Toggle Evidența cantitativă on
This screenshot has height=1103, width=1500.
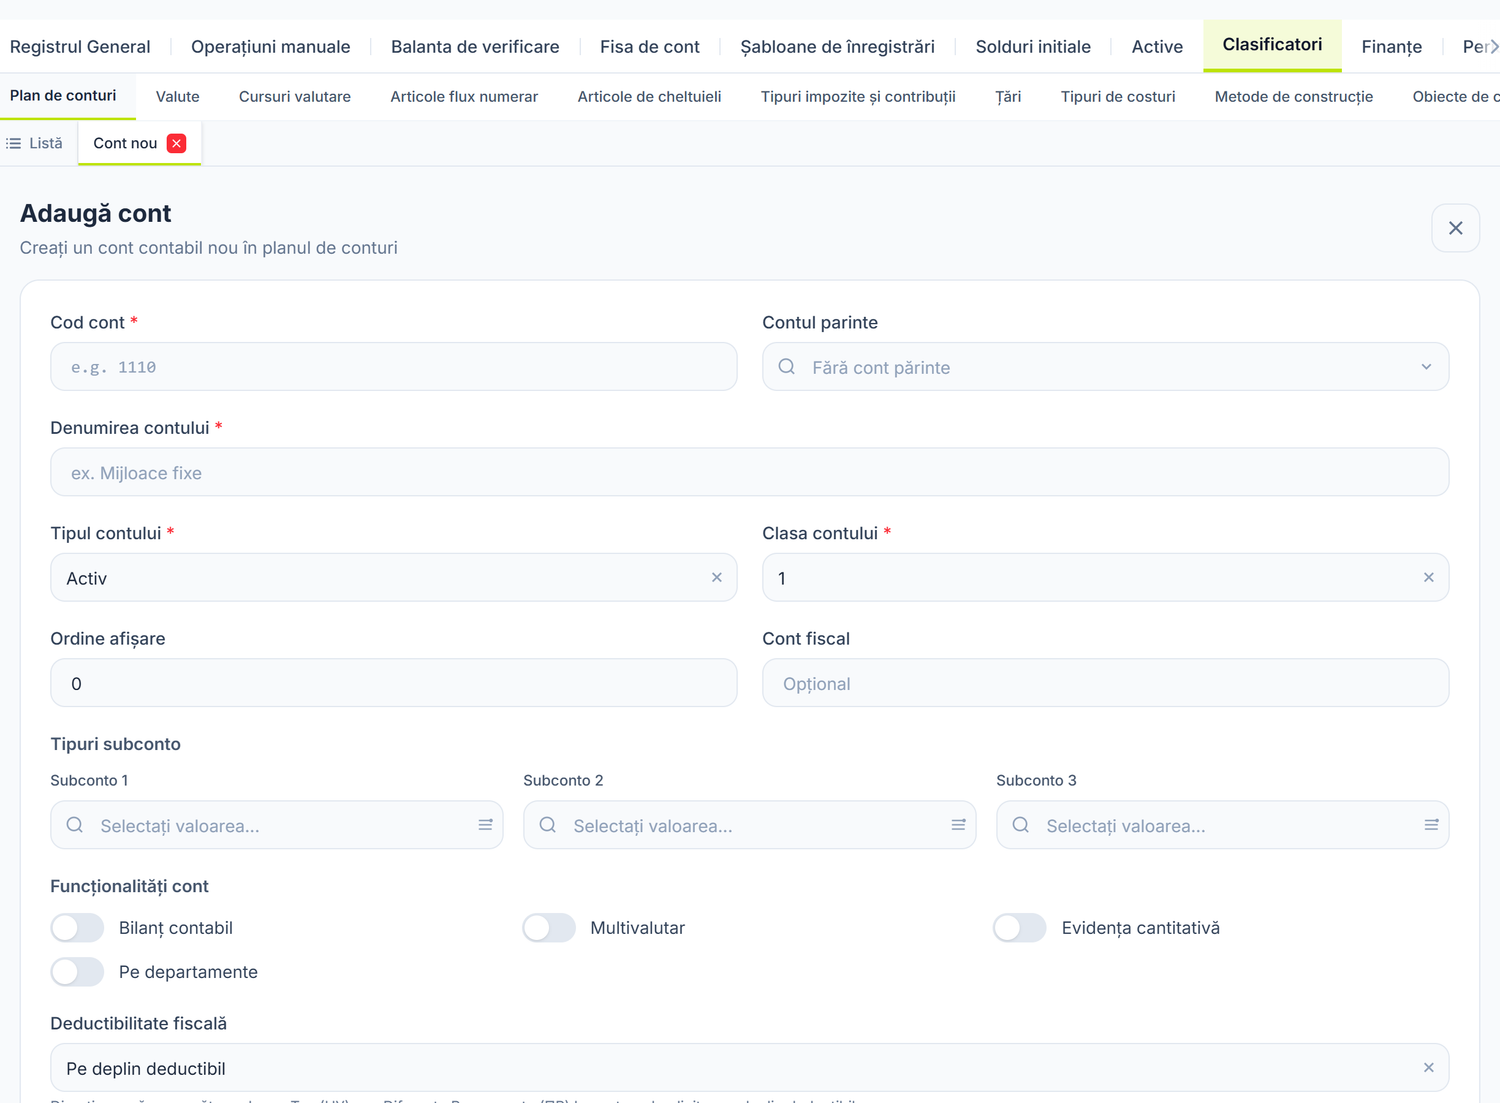click(1020, 928)
